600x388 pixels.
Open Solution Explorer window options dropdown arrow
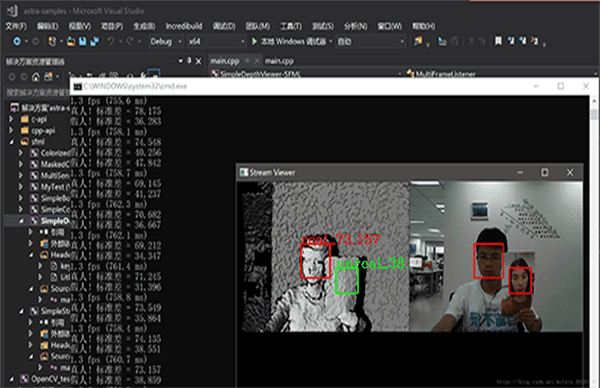[x=181, y=61]
